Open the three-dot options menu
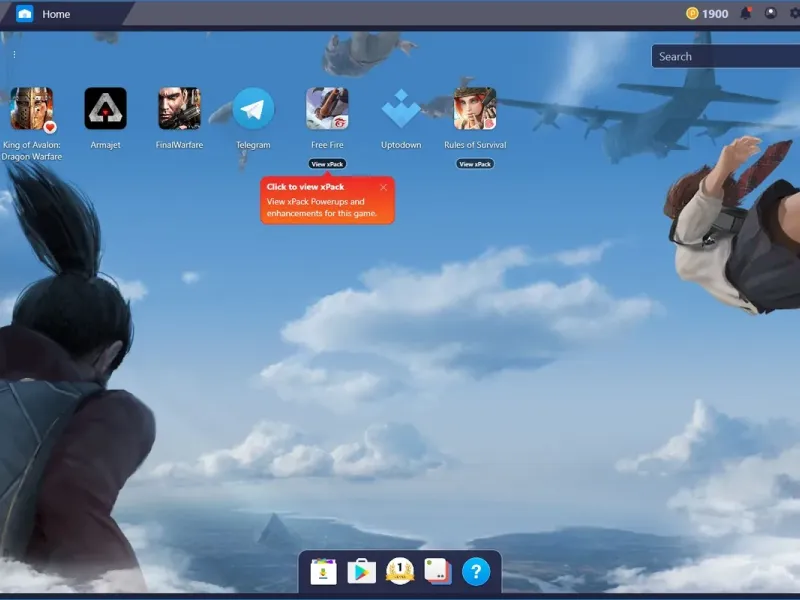This screenshot has height=600, width=800. coord(14,54)
